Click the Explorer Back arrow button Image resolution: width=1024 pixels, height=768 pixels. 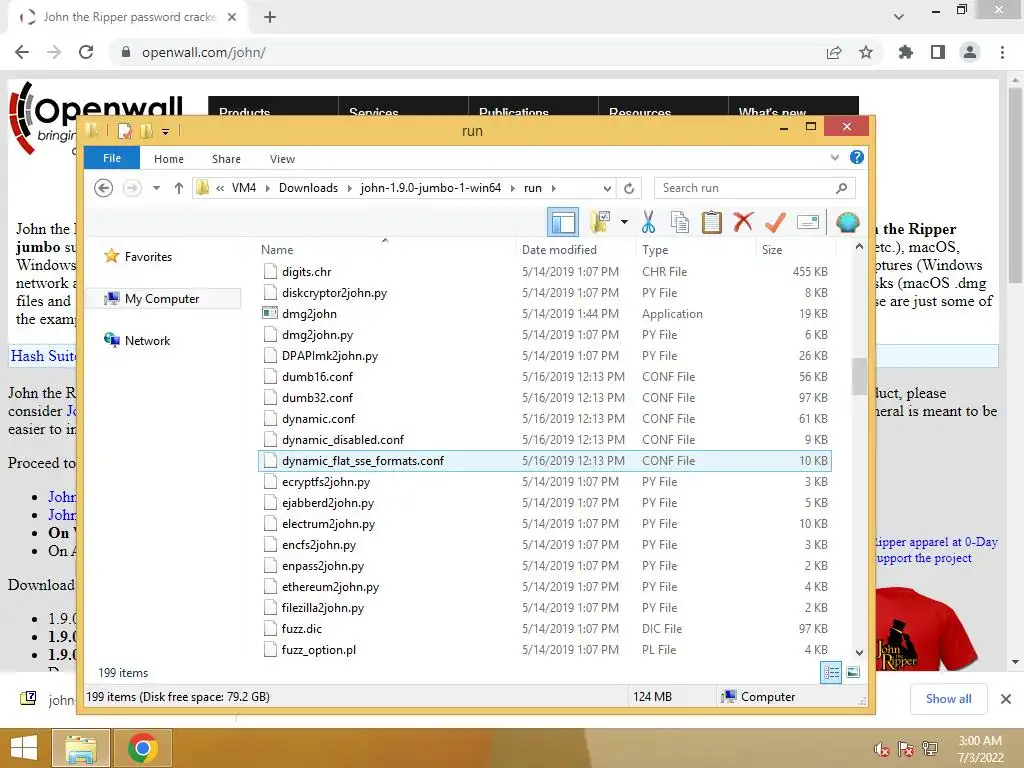[x=103, y=188]
